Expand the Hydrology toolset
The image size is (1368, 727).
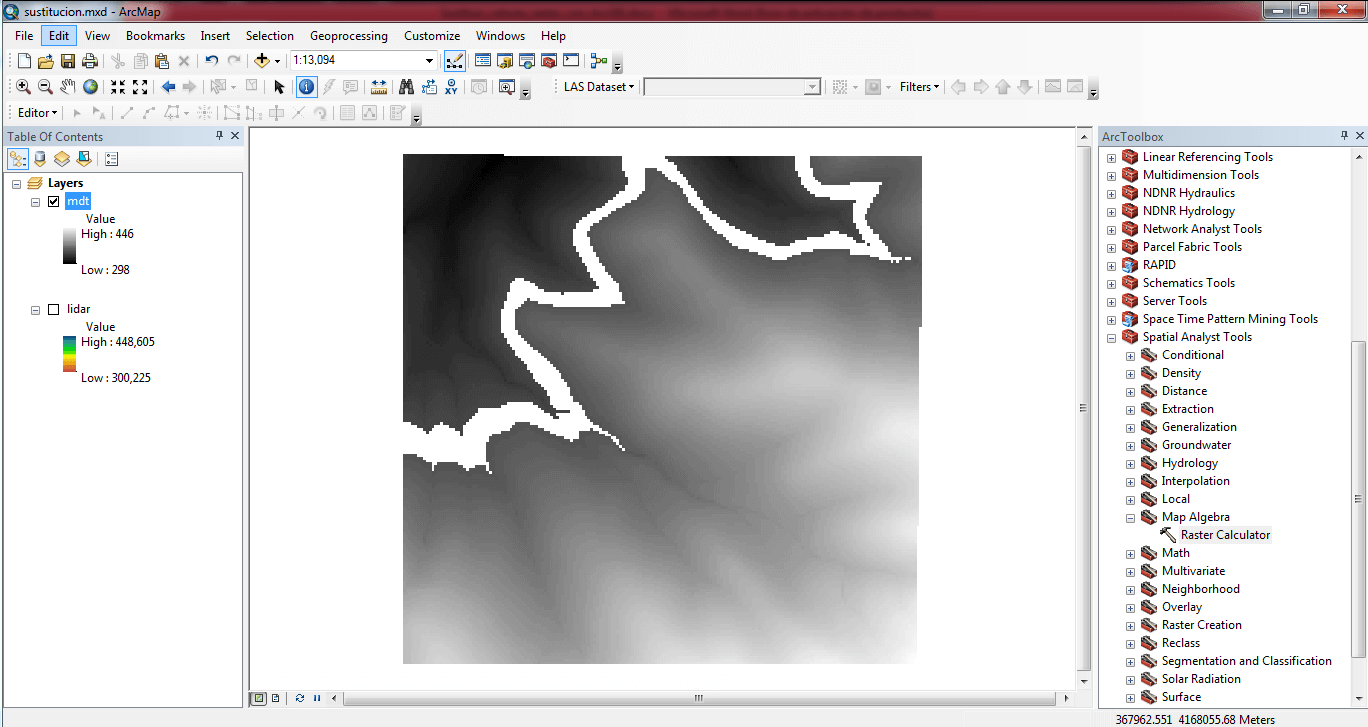(x=1130, y=463)
